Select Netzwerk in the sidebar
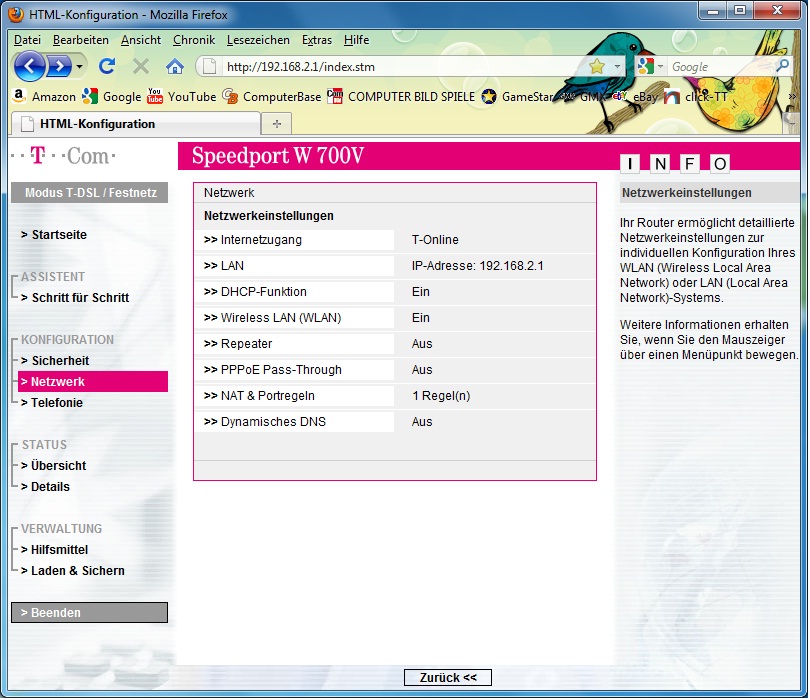810x700 pixels. 93,382
